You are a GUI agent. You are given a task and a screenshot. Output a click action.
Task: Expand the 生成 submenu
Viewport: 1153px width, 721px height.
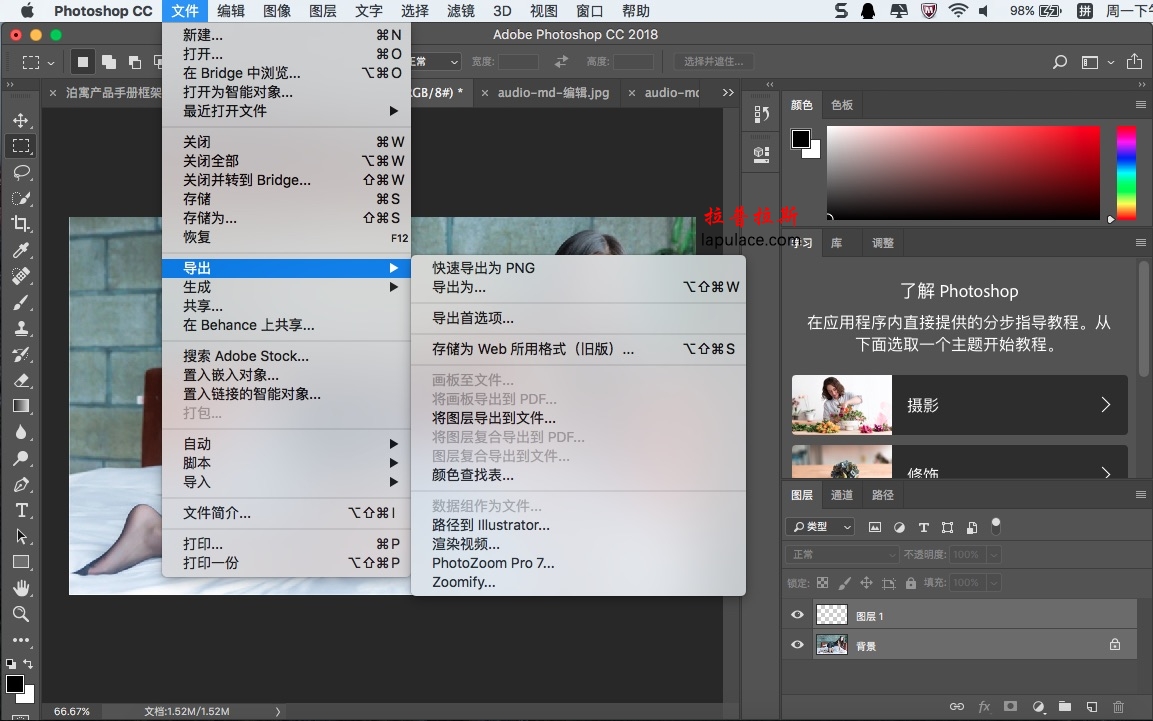[286, 287]
